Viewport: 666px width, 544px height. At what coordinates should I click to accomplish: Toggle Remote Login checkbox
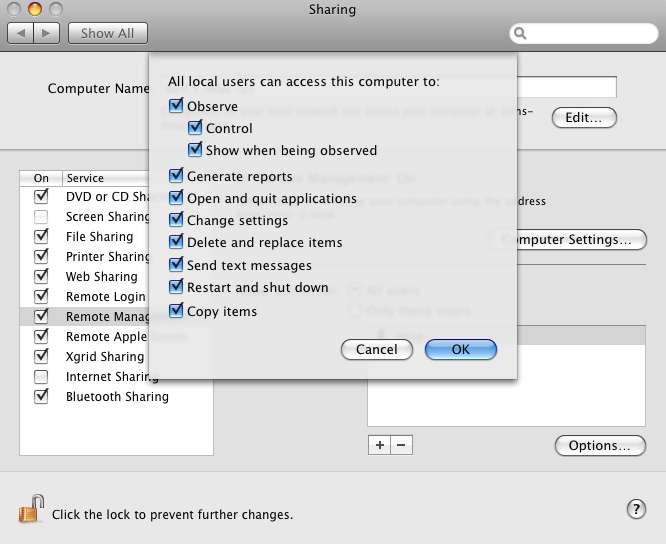click(41, 296)
